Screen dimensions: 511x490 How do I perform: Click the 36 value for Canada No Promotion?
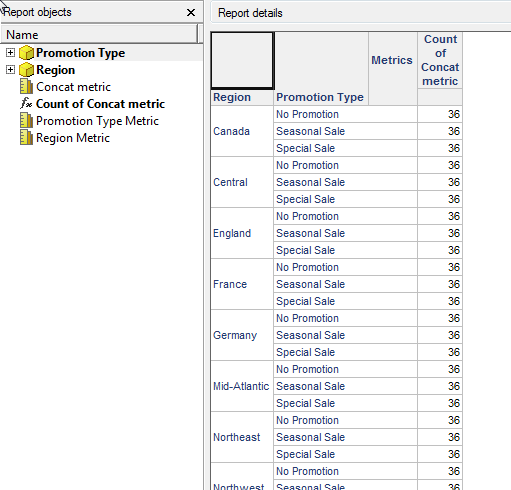click(440, 114)
